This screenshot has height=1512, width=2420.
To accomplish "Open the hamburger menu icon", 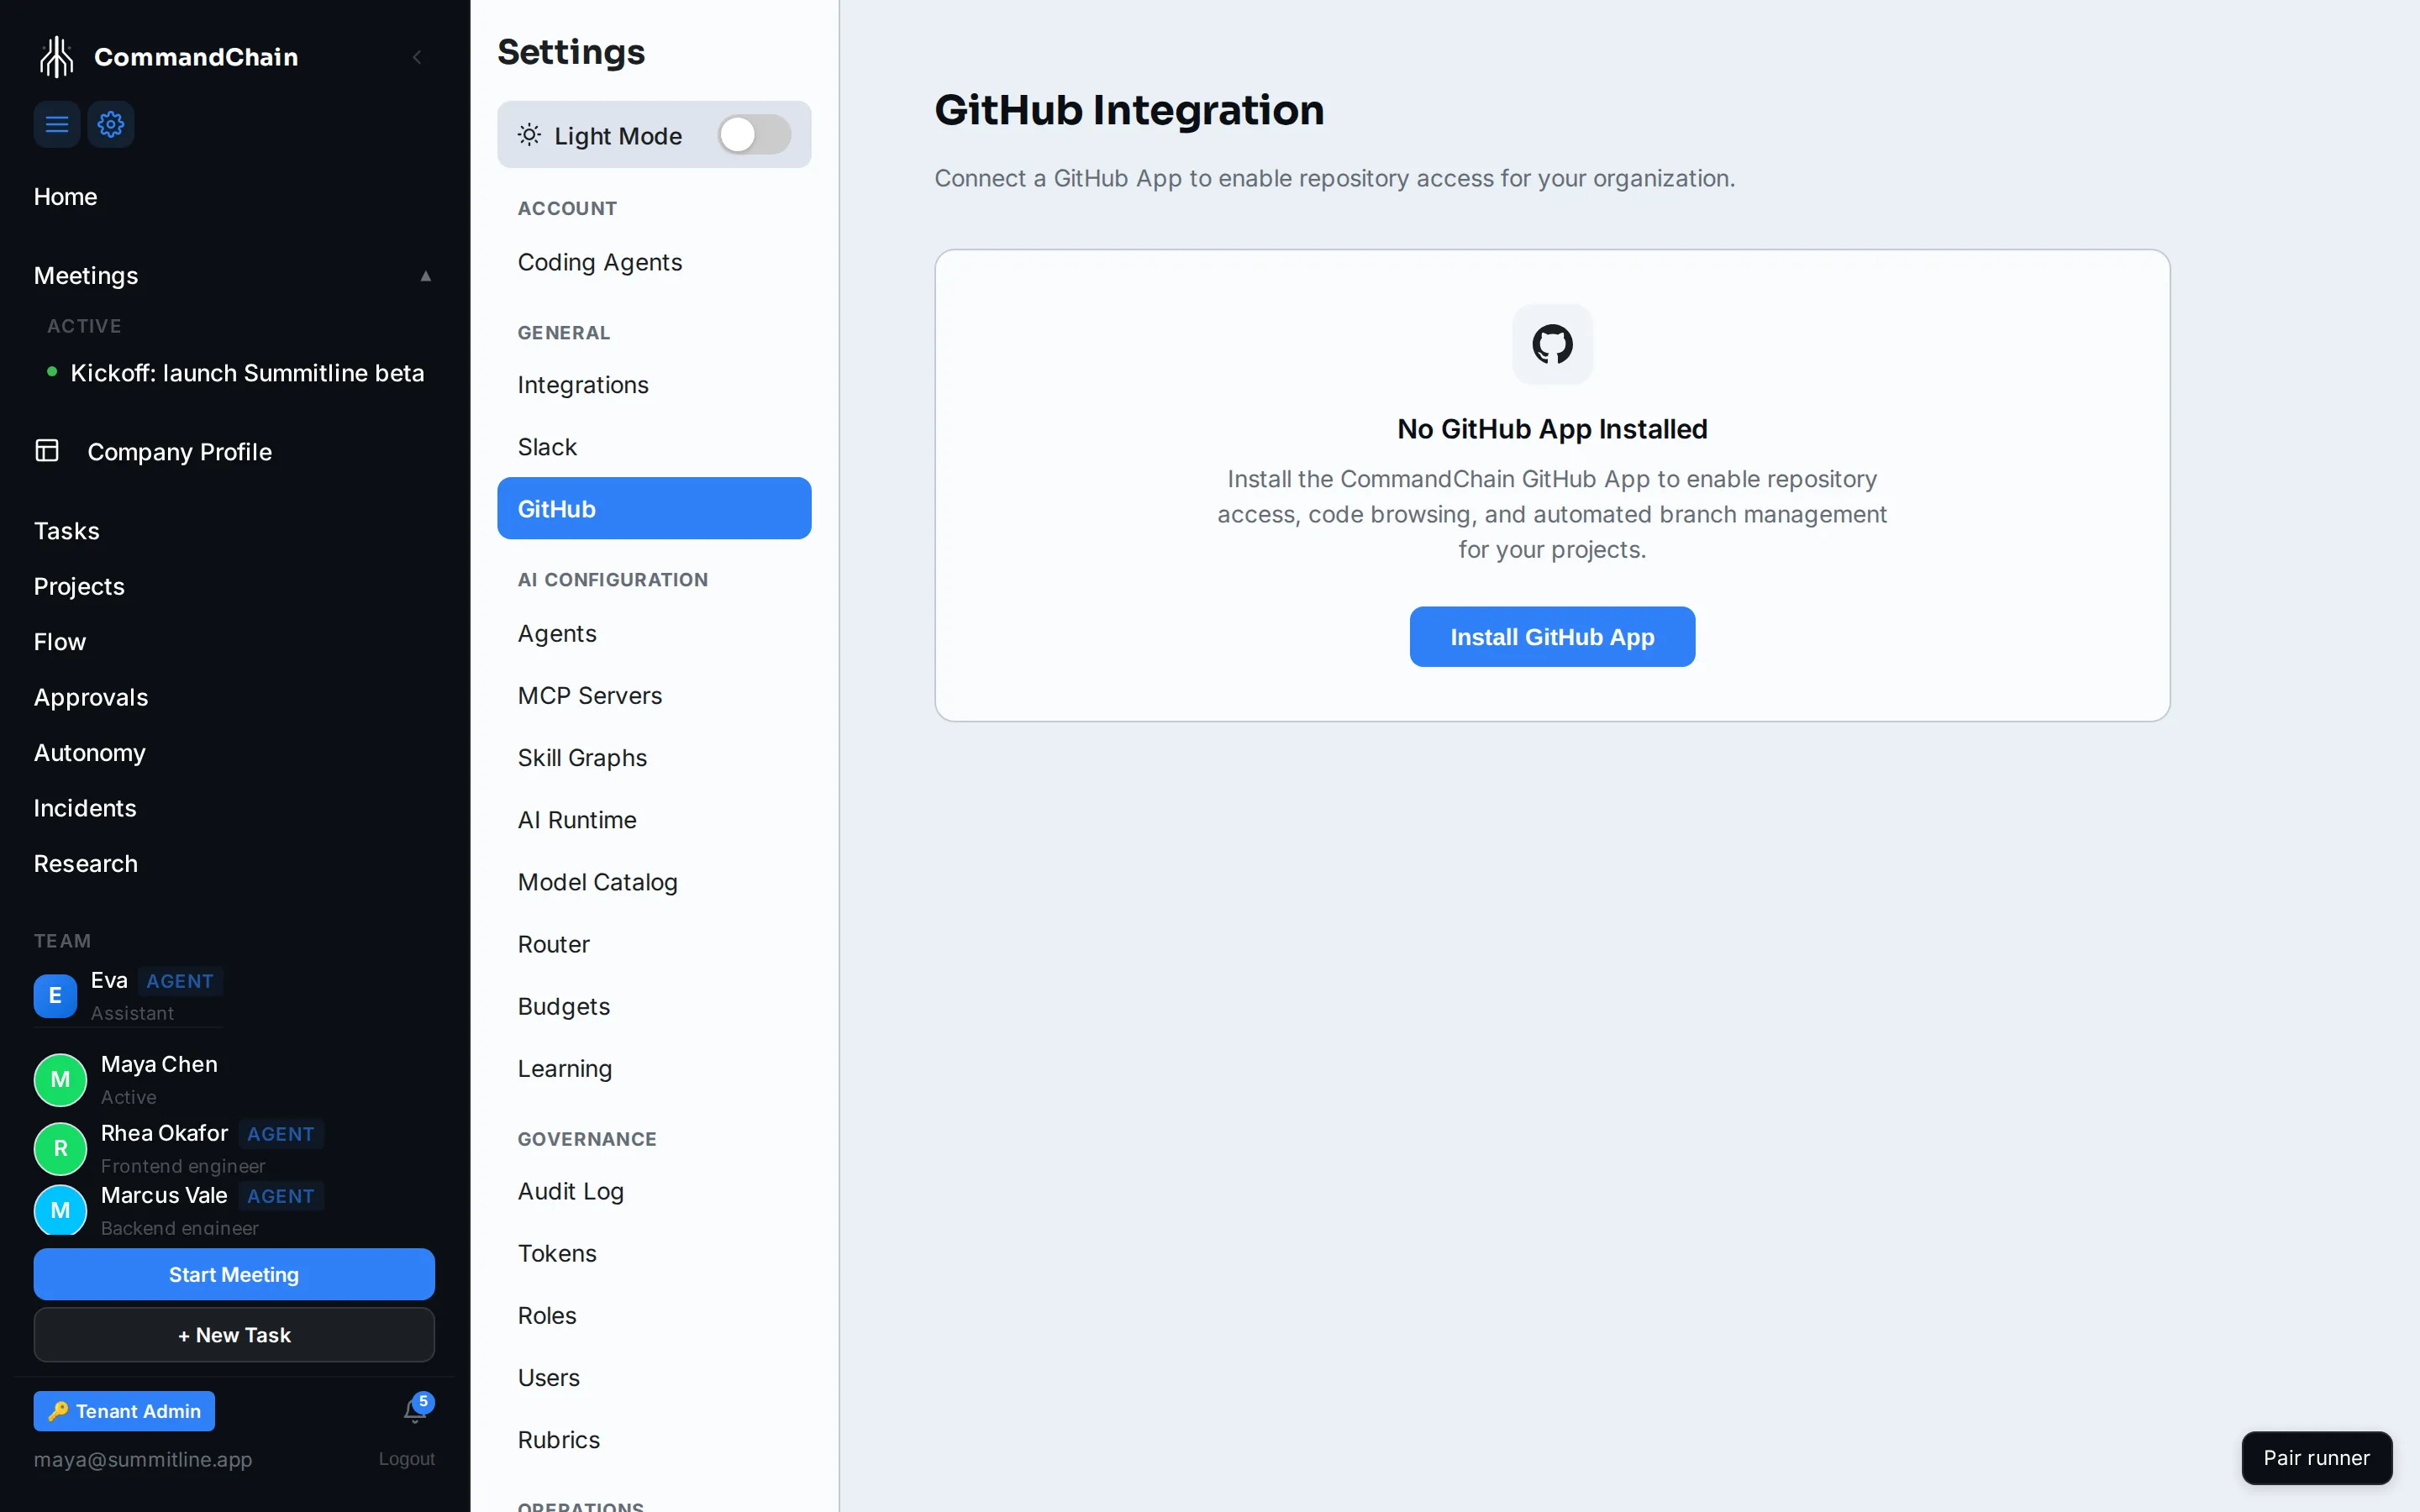I will (57, 124).
